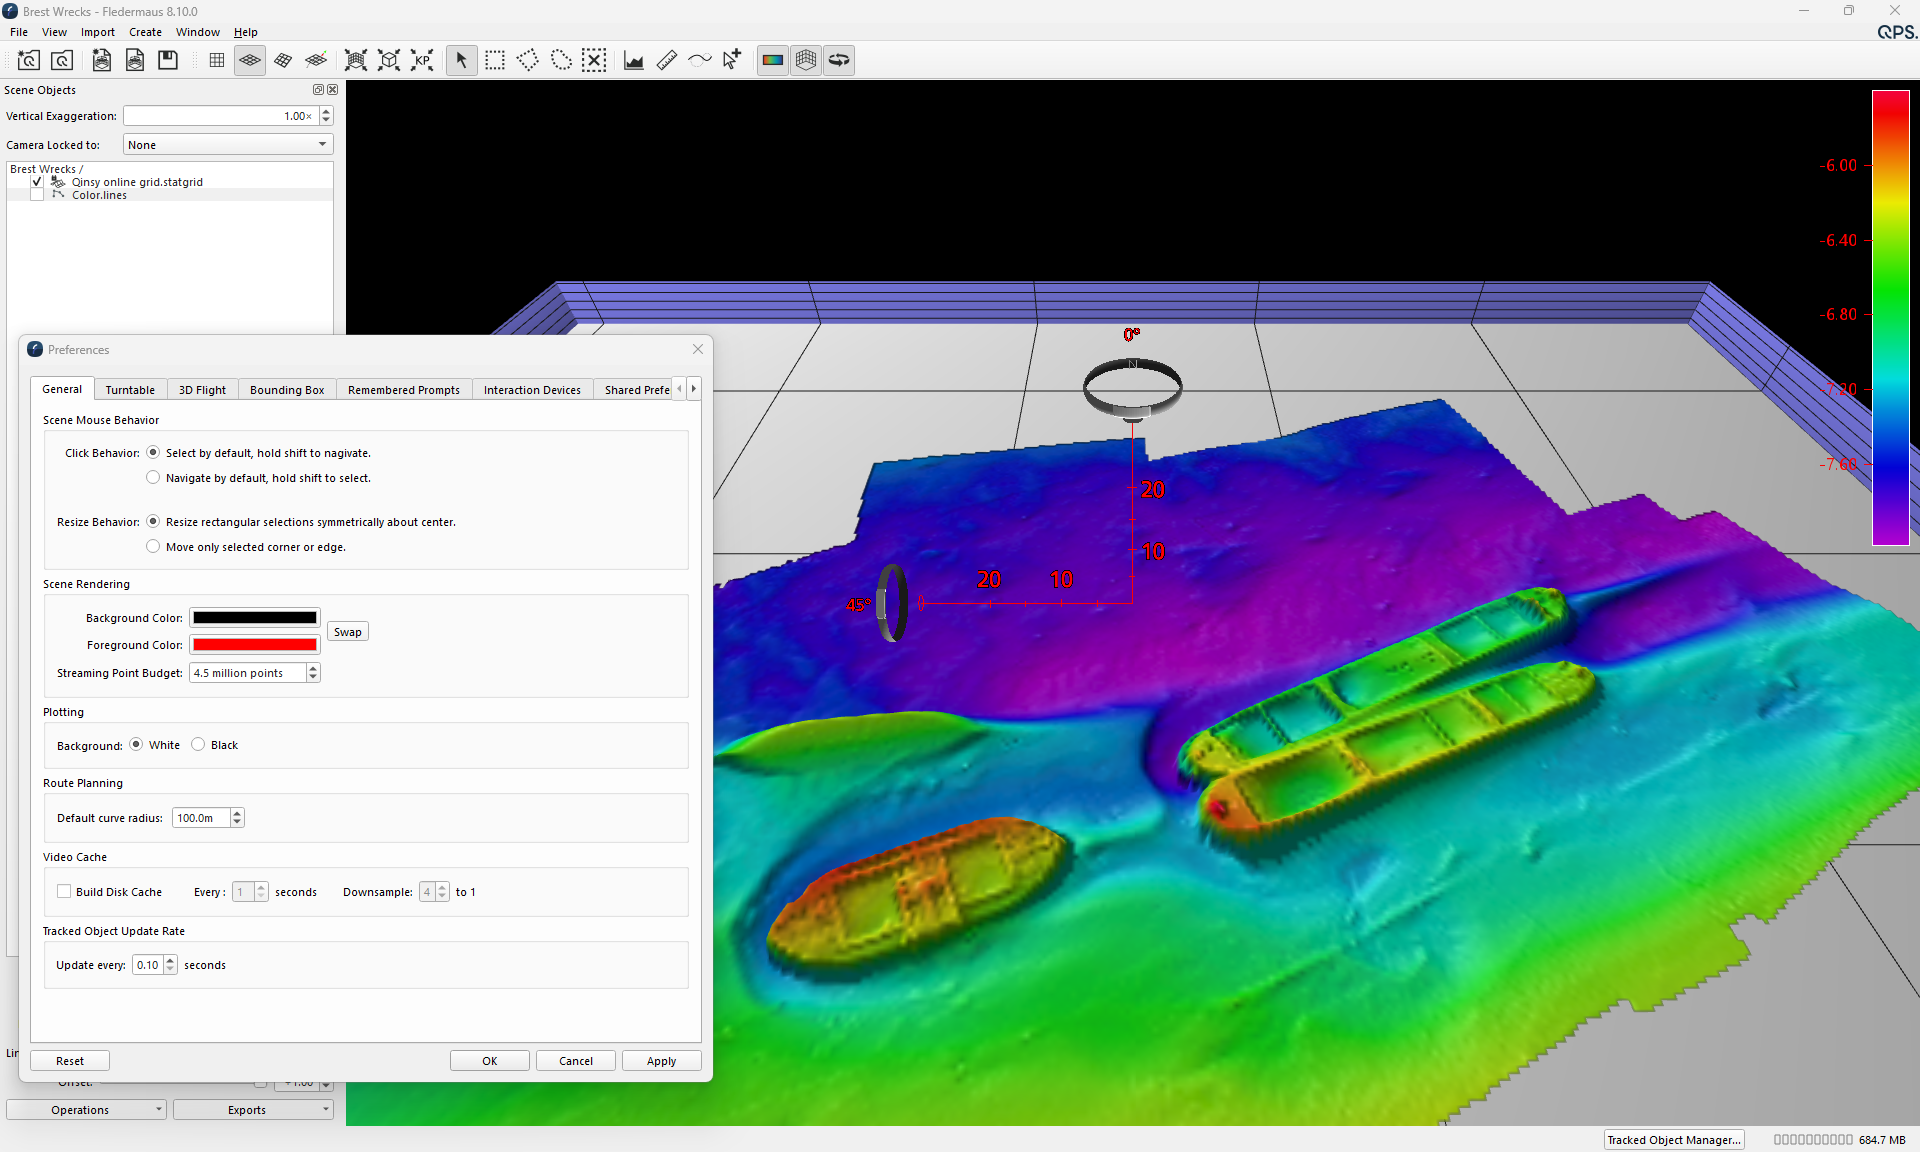1920x1152 pixels.
Task: Open the profile chart tool
Action: click(634, 60)
